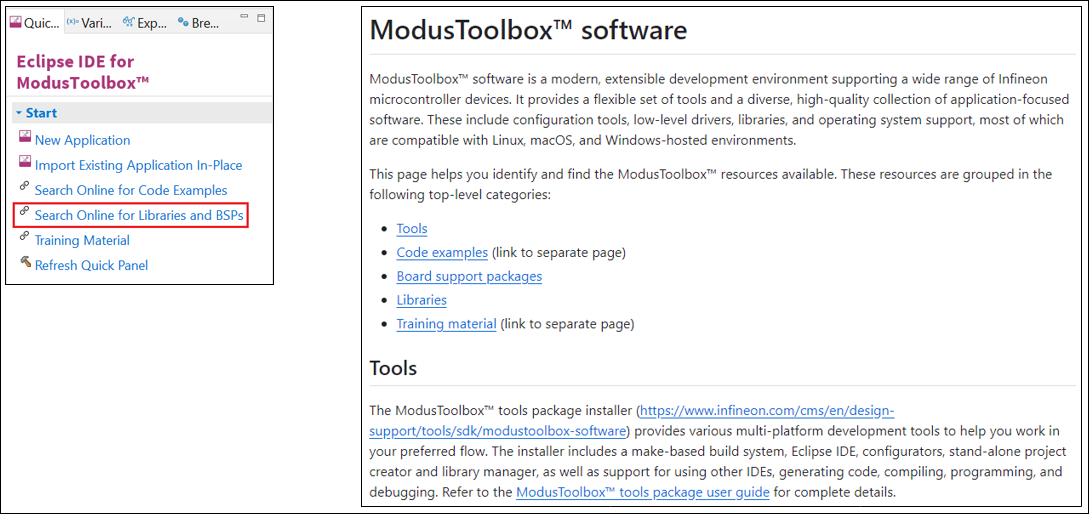Jump to Tools in the category list
The width and height of the screenshot is (1089, 514).
[x=412, y=229]
